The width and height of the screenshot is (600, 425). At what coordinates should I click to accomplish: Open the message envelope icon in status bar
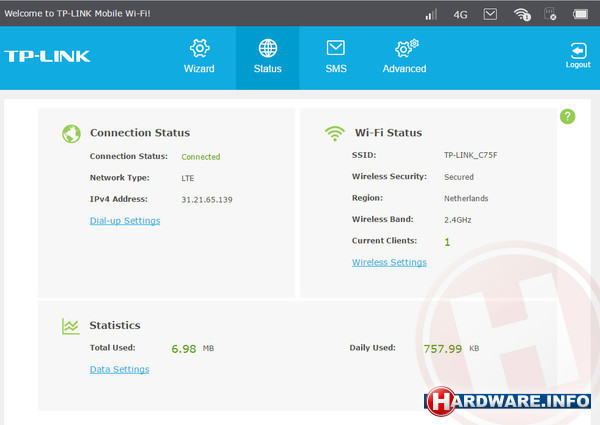tap(490, 14)
